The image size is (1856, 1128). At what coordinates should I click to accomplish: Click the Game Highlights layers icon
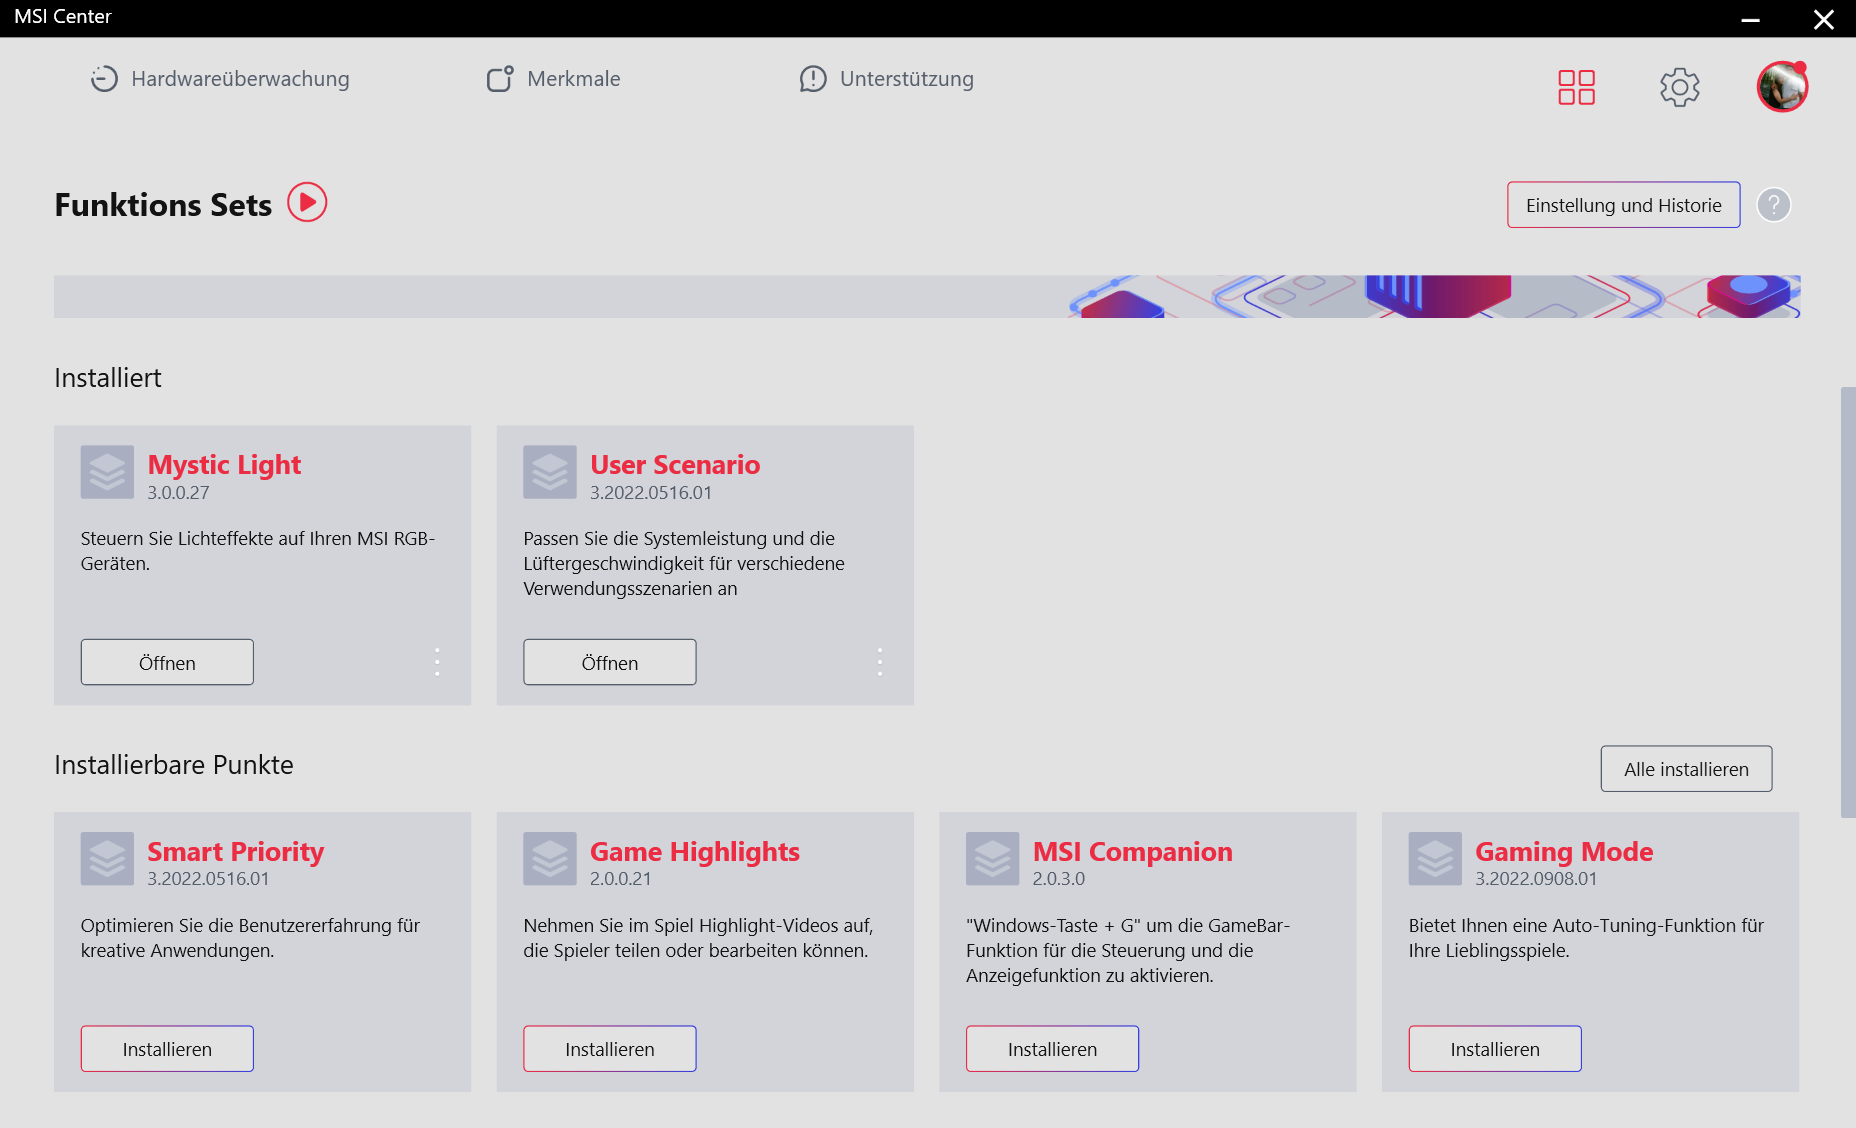(550, 859)
